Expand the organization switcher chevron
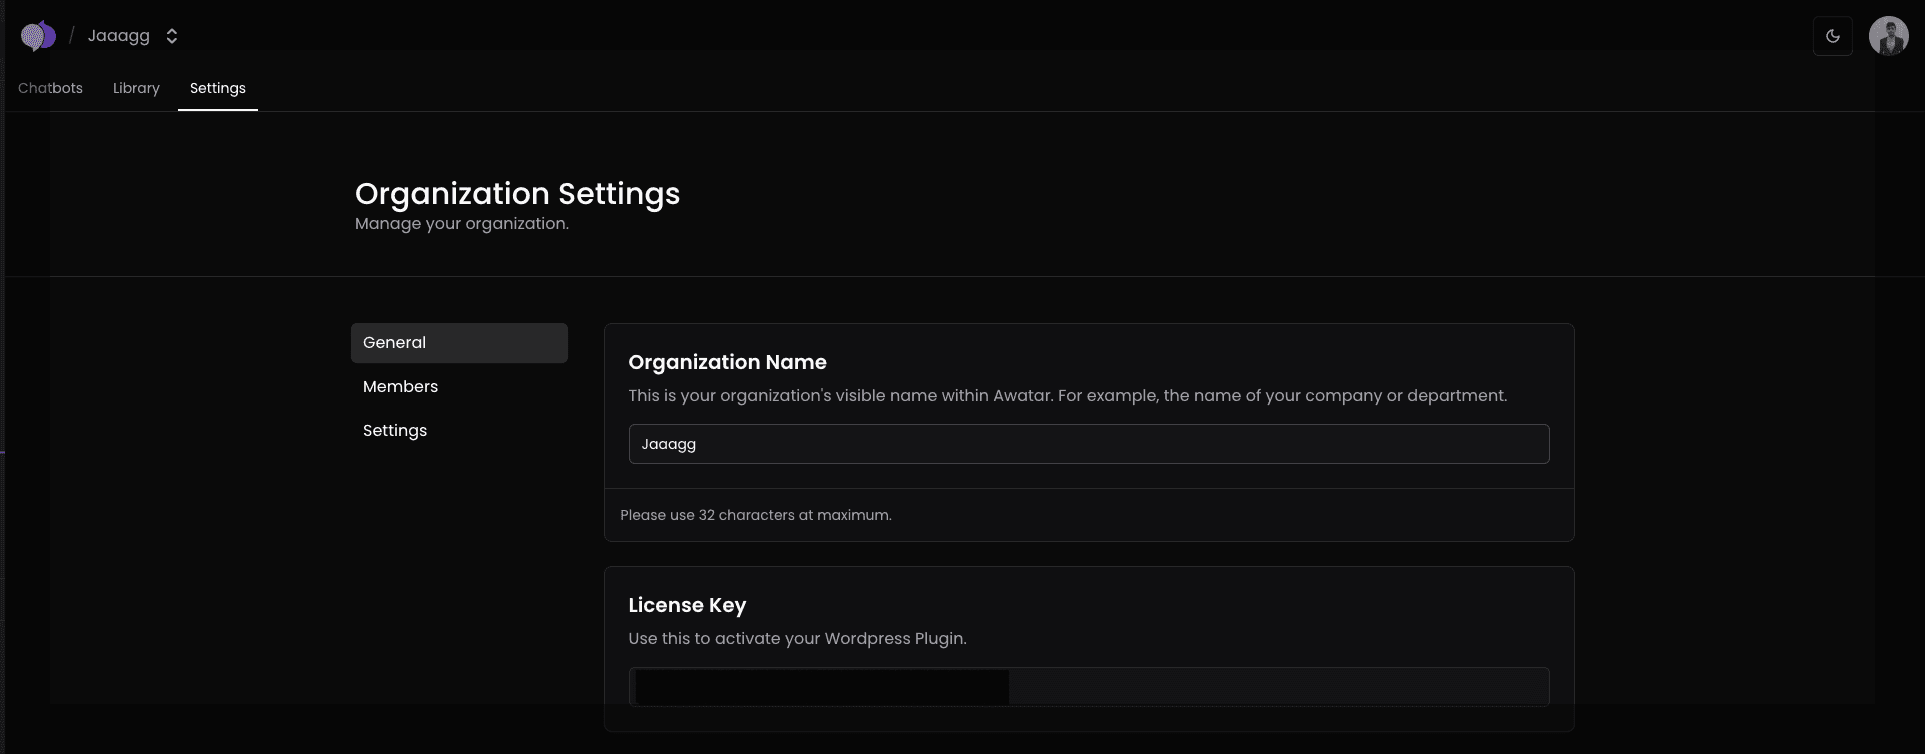Image resolution: width=1925 pixels, height=754 pixels. [x=172, y=36]
